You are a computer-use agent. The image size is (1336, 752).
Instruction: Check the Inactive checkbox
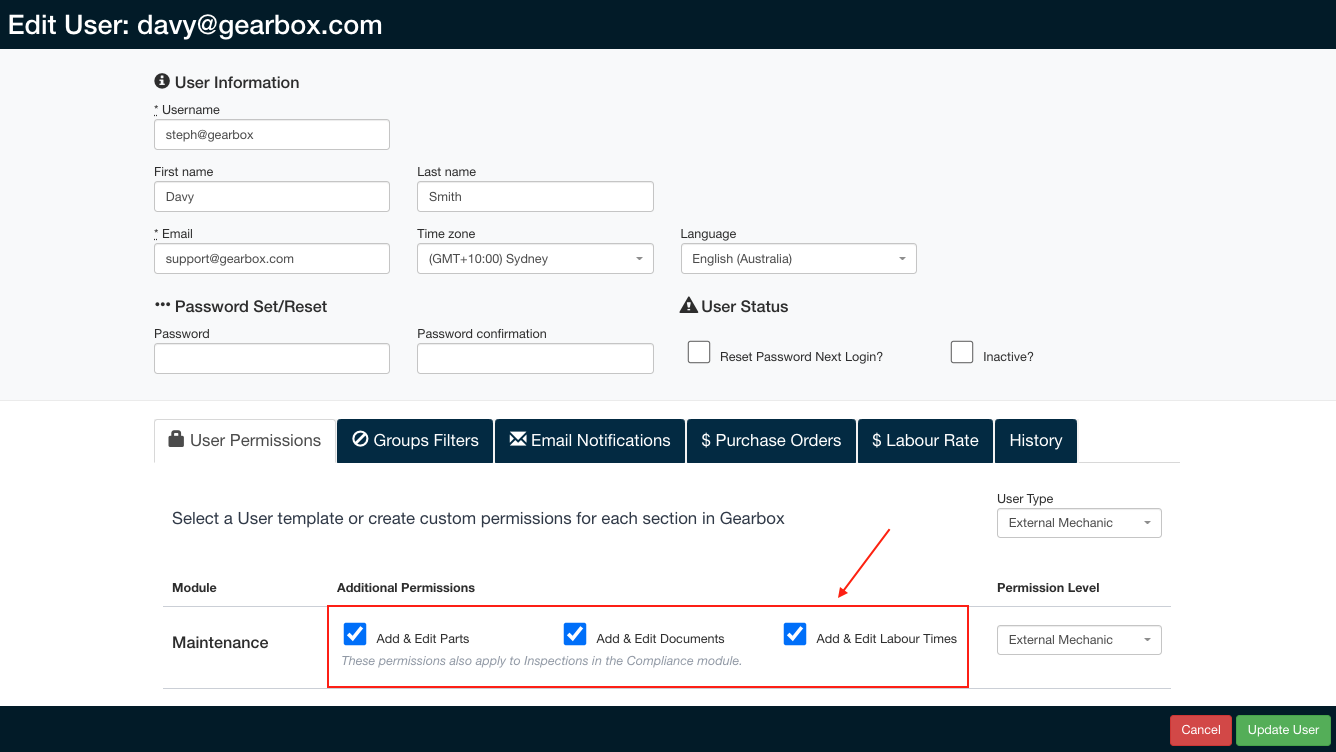pos(961,351)
